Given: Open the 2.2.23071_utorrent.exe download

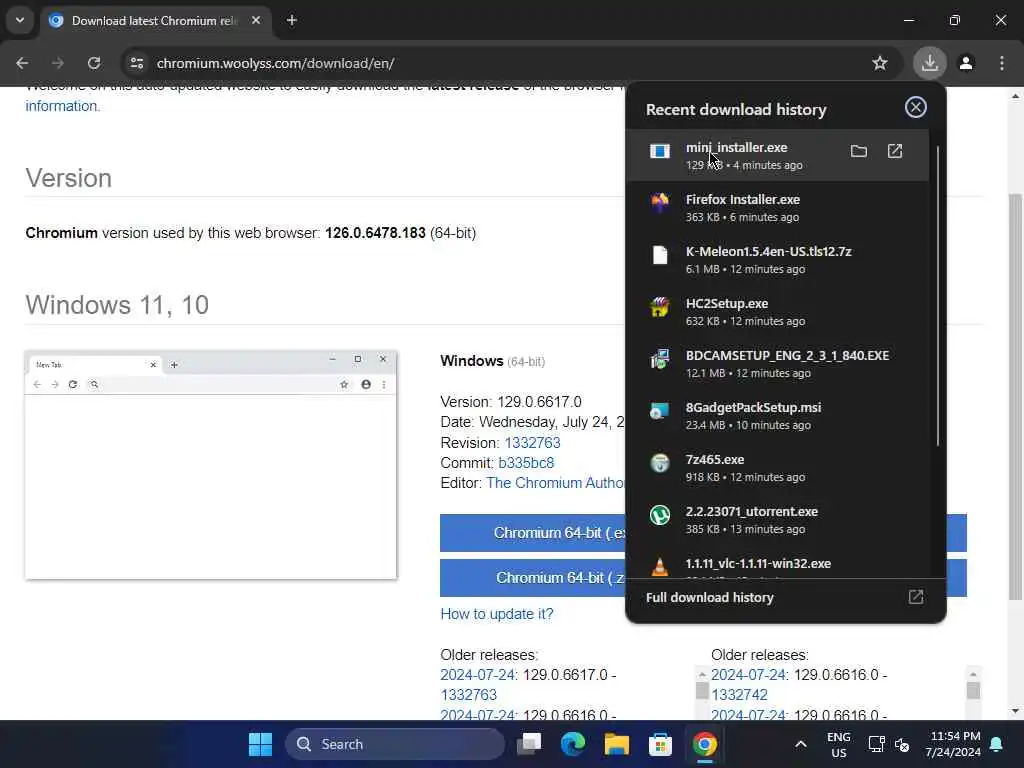Looking at the screenshot, I should 776,520.
